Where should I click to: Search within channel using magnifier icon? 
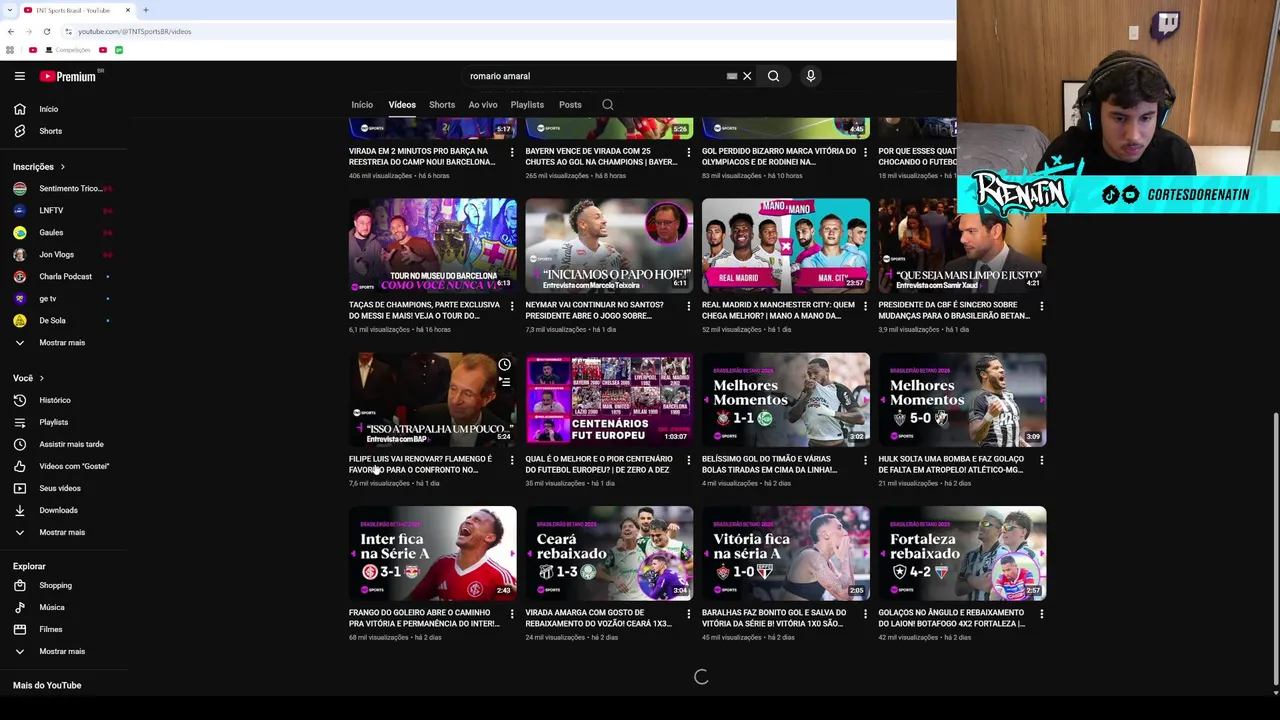point(607,104)
